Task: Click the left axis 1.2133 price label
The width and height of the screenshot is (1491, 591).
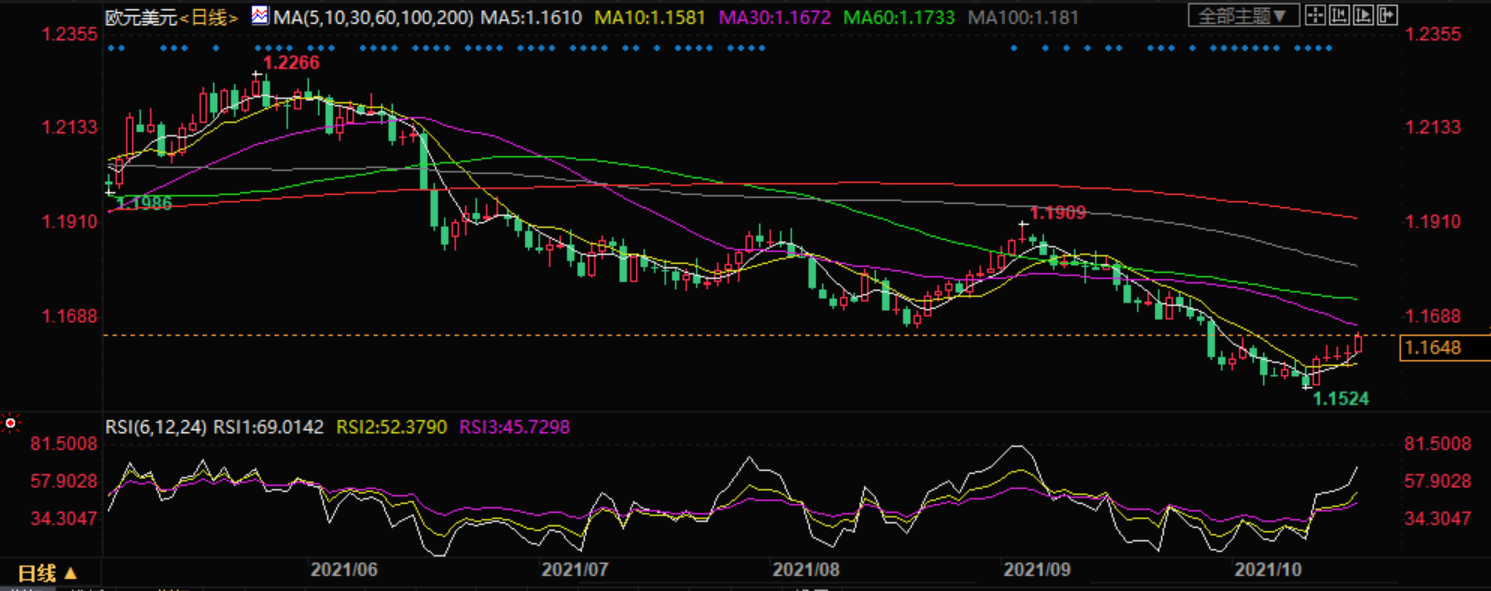Action: [x=69, y=128]
